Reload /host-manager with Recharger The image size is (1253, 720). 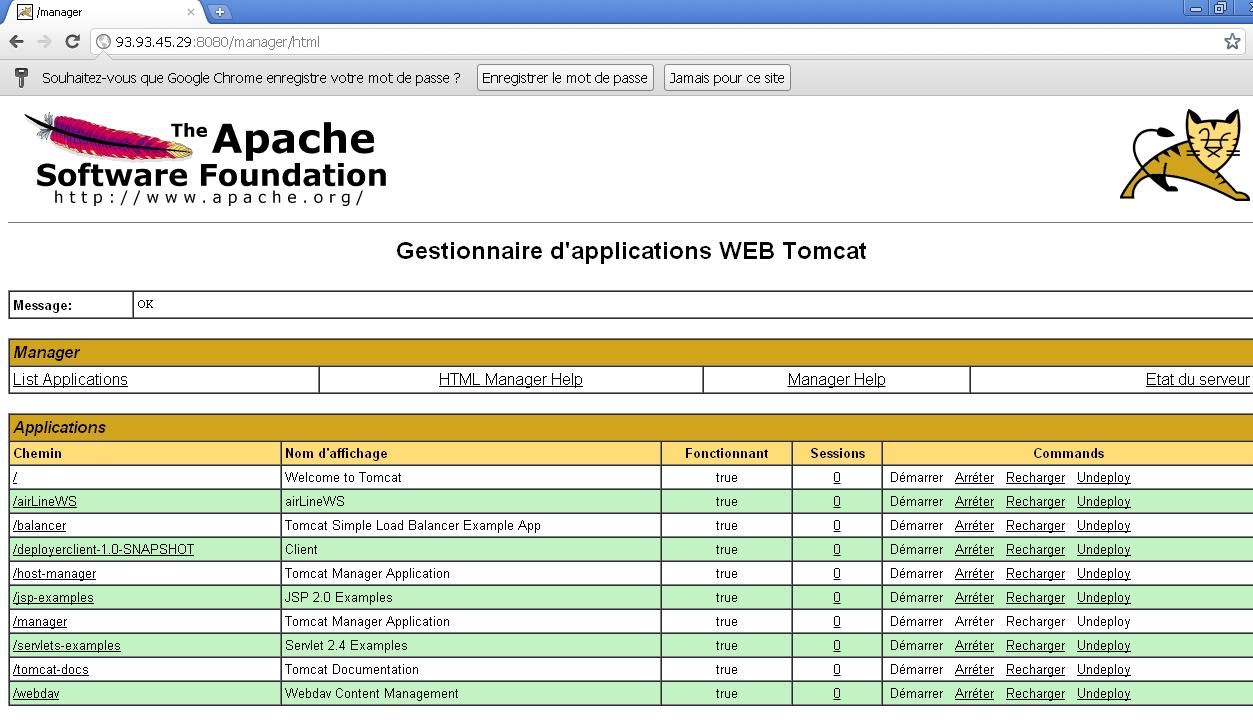pos(1035,574)
